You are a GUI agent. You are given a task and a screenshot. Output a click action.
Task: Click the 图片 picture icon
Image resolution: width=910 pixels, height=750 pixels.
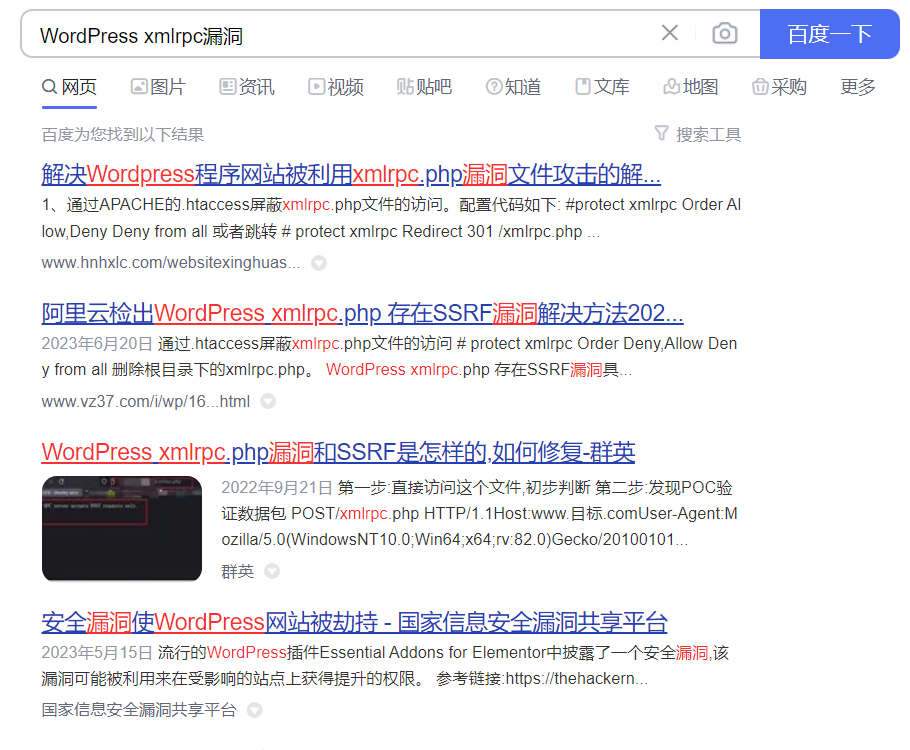[139, 87]
